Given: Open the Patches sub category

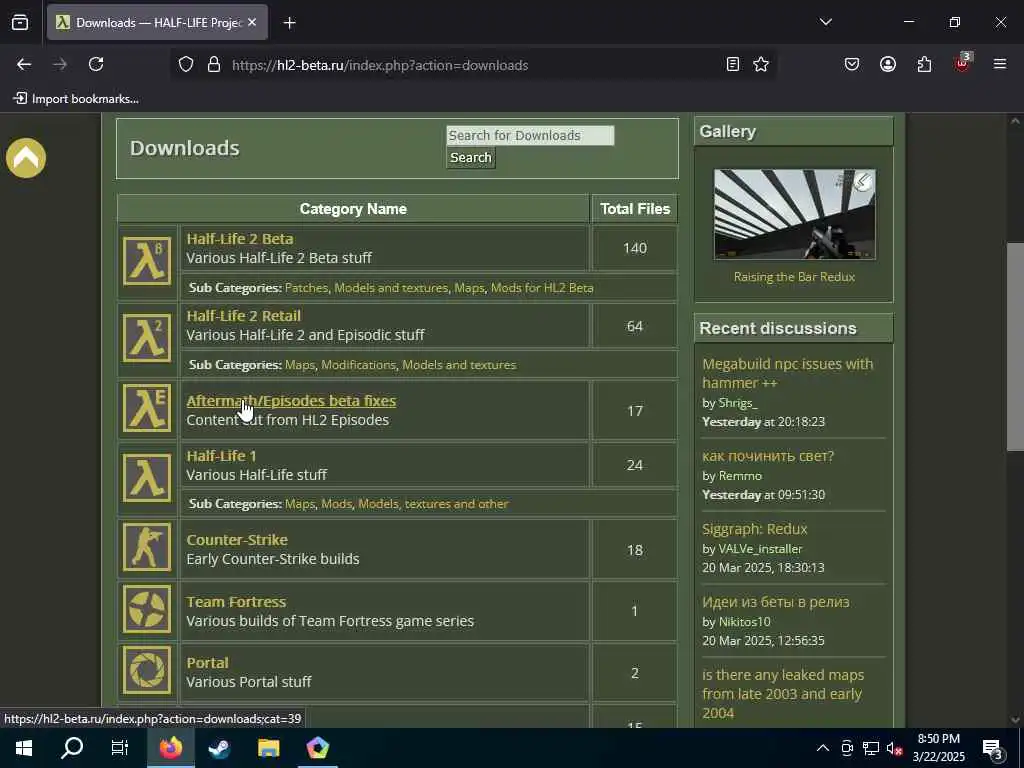Looking at the screenshot, I should pyautogui.click(x=306, y=288).
